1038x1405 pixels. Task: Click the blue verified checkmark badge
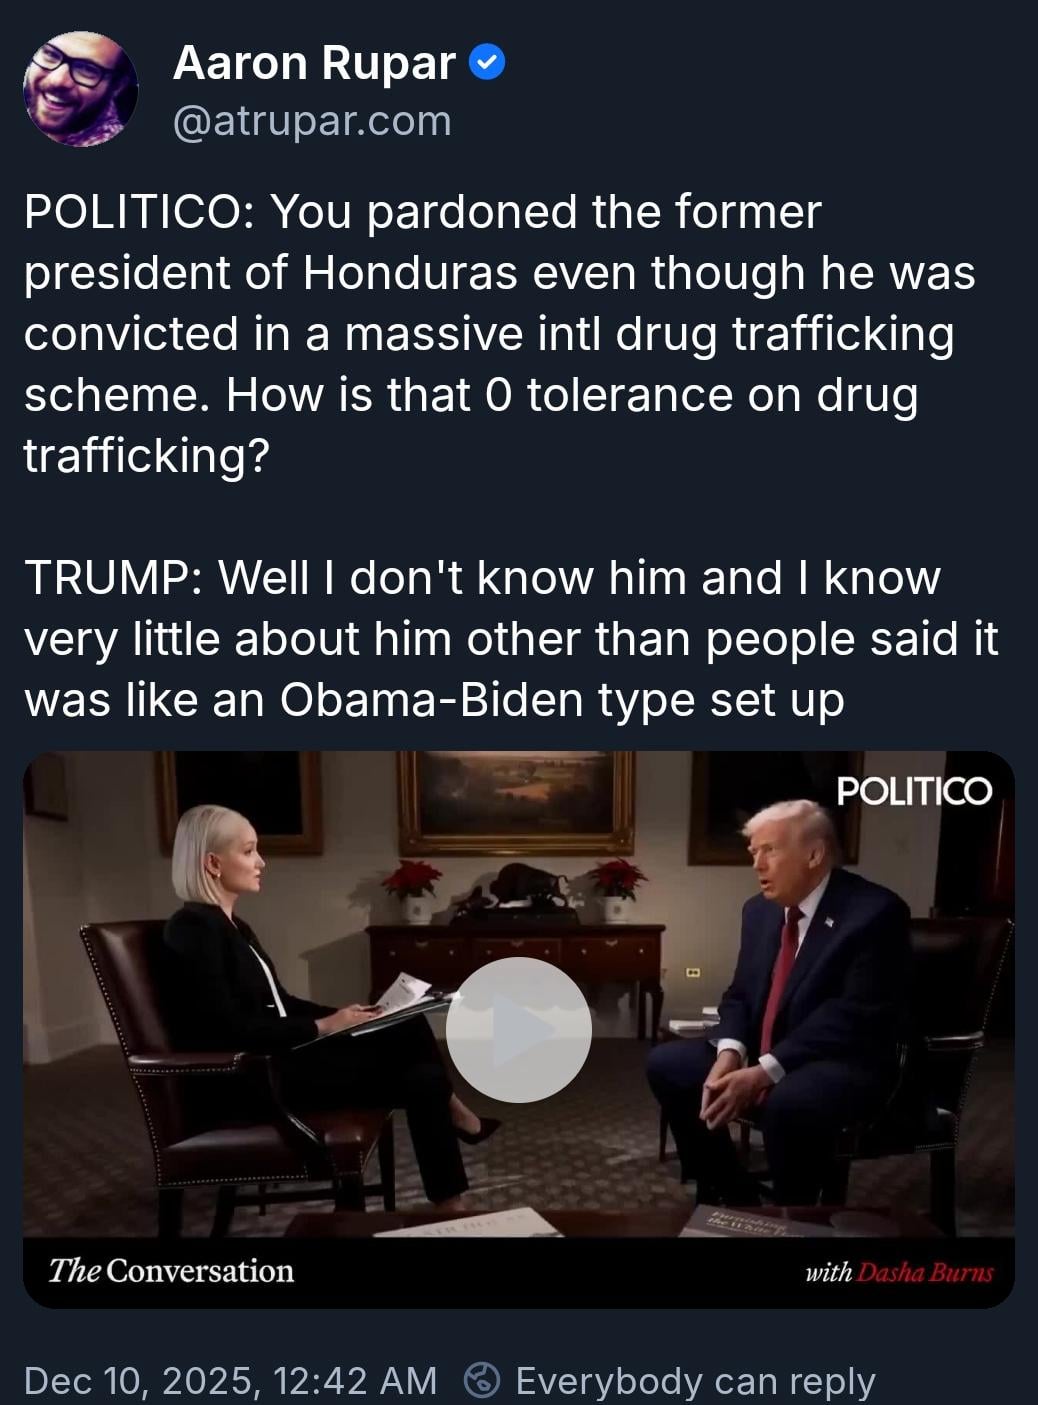tap(487, 62)
